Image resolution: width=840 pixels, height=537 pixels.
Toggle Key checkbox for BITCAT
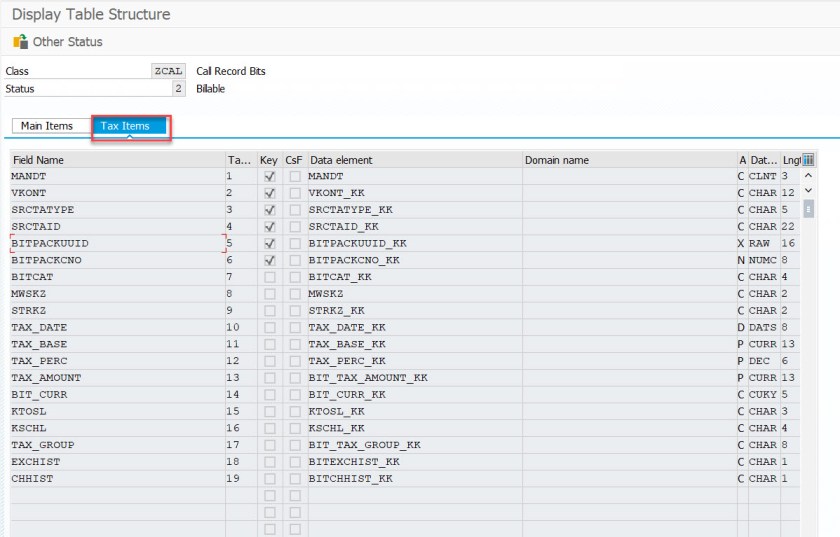click(x=269, y=277)
